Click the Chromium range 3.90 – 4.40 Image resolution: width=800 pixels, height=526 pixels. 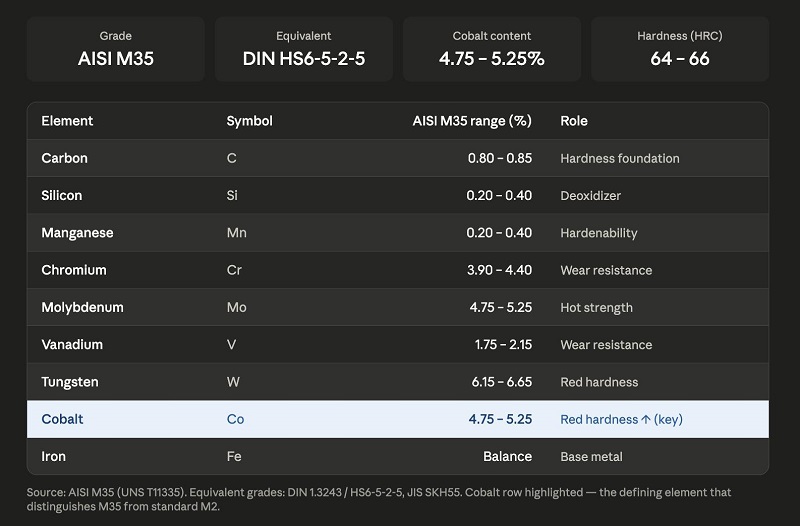499,270
